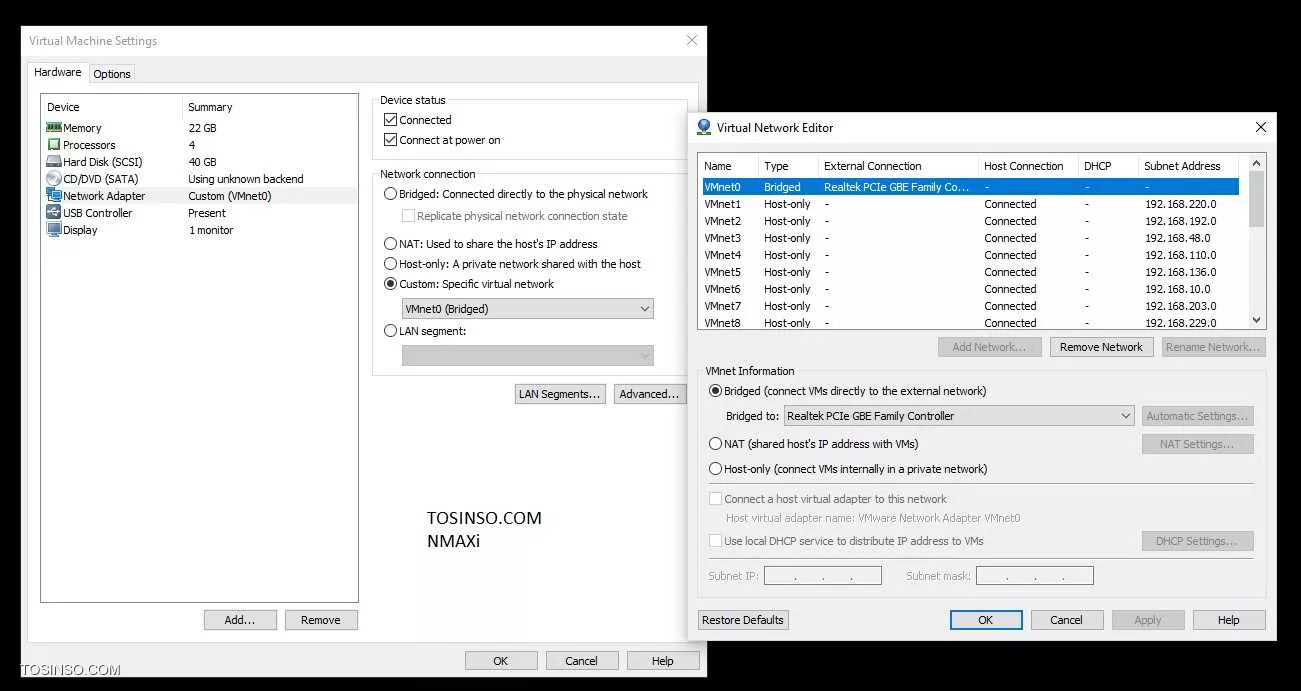The image size is (1301, 691).
Task: Click the Virtual Network Editor globe icon
Action: coord(704,127)
